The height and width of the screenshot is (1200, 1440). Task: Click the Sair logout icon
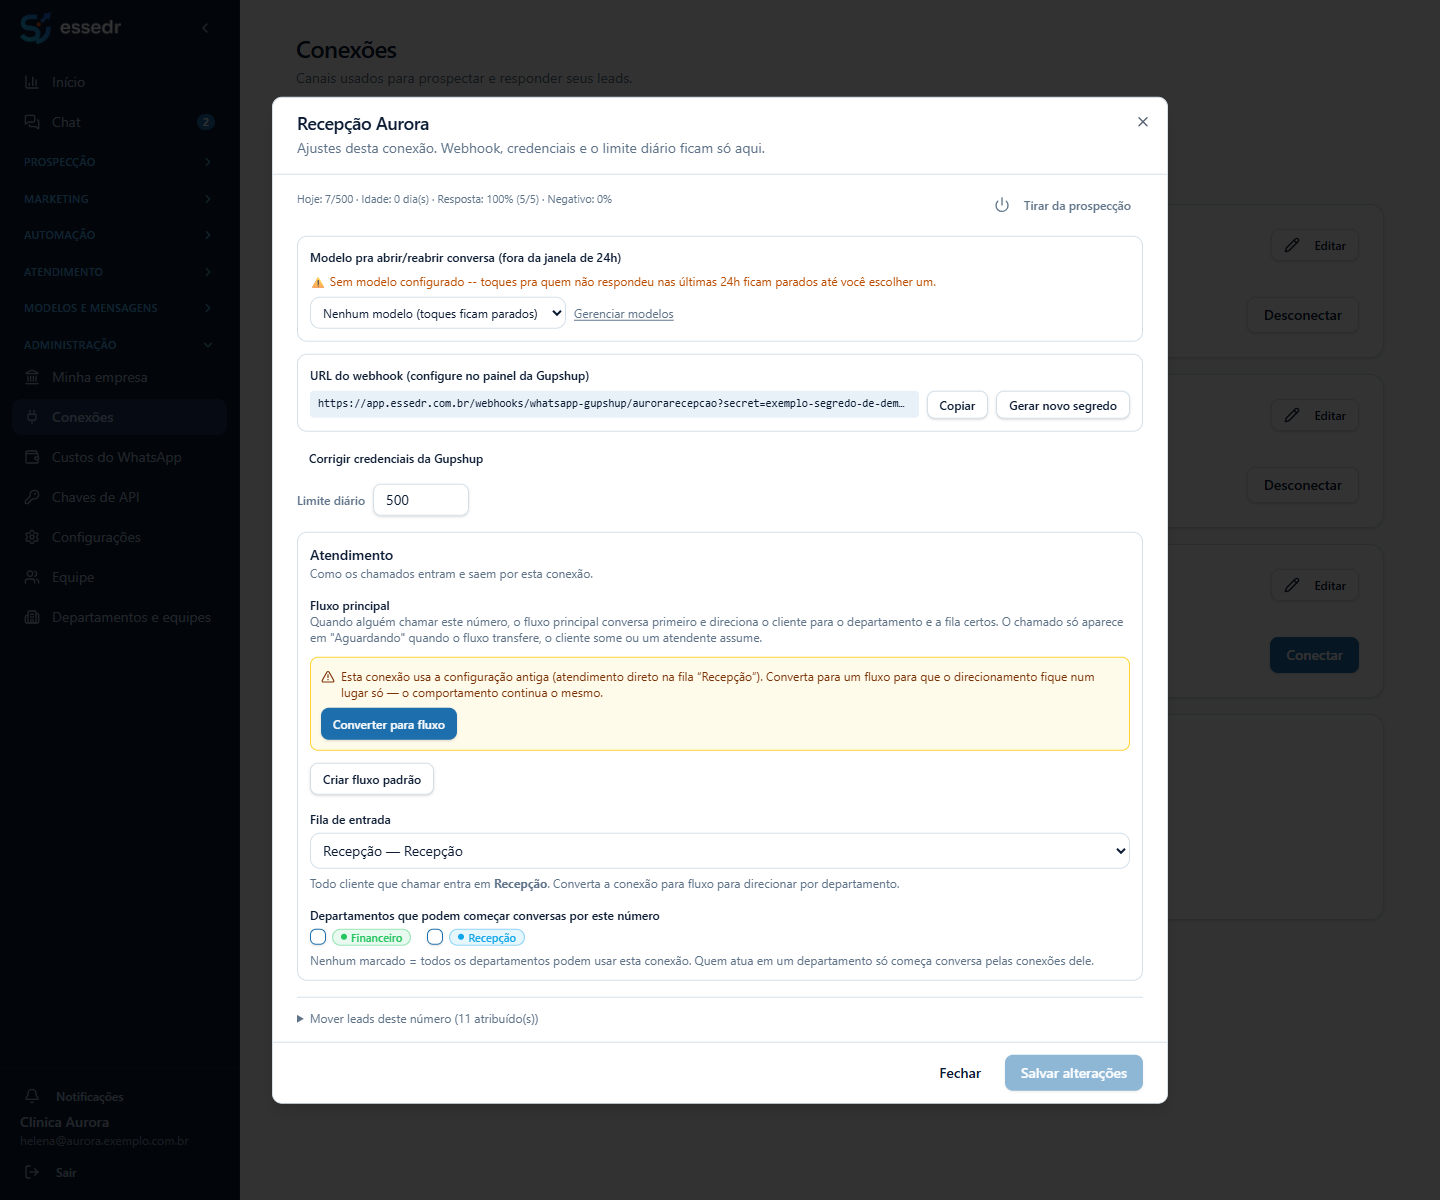(32, 1172)
